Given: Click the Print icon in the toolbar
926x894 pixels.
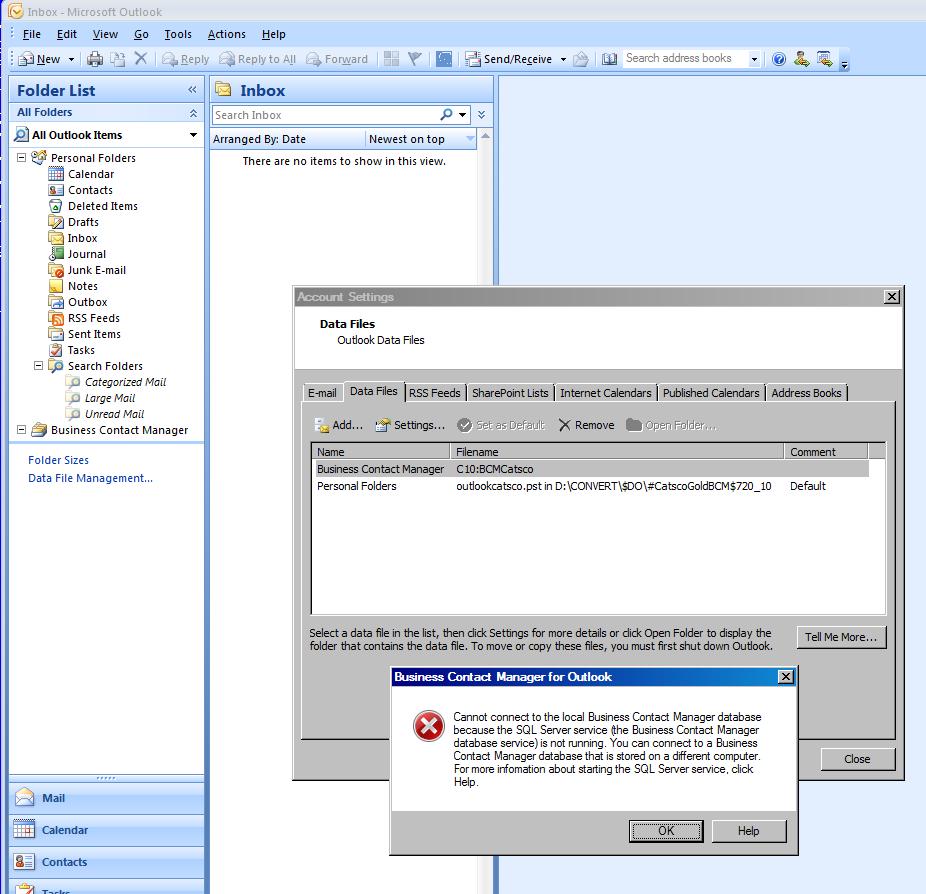Looking at the screenshot, I should (95, 59).
